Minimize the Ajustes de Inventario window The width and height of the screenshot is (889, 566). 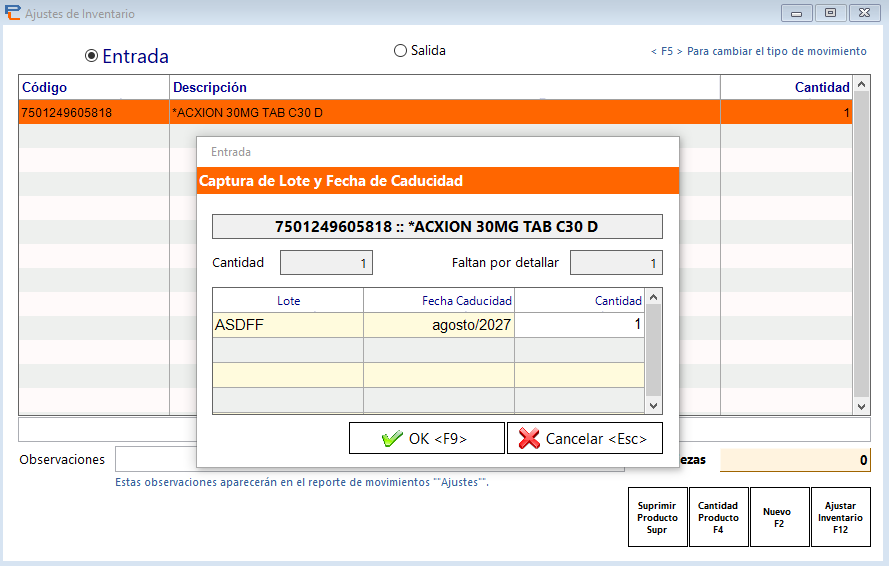pyautogui.click(x=797, y=12)
